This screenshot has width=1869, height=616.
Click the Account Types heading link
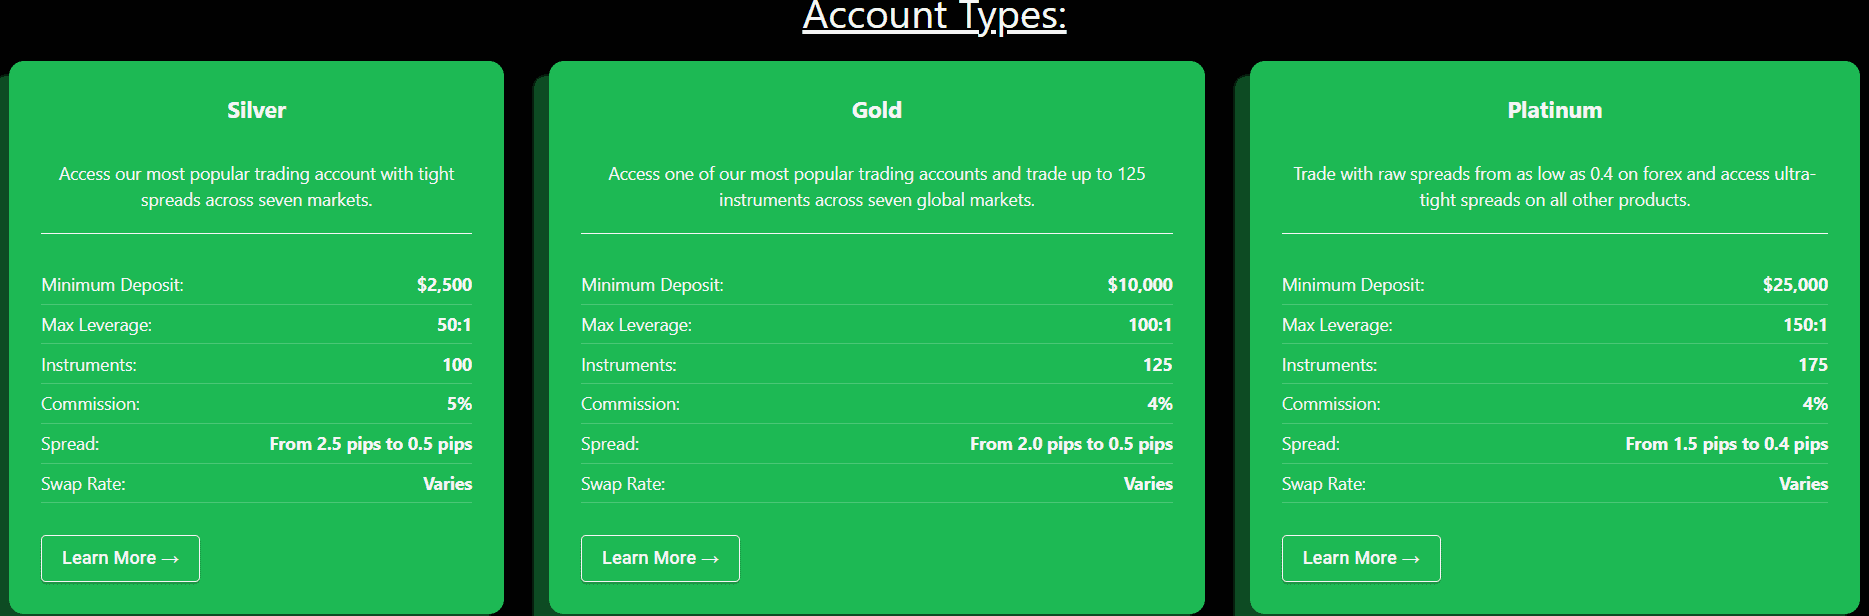(934, 16)
